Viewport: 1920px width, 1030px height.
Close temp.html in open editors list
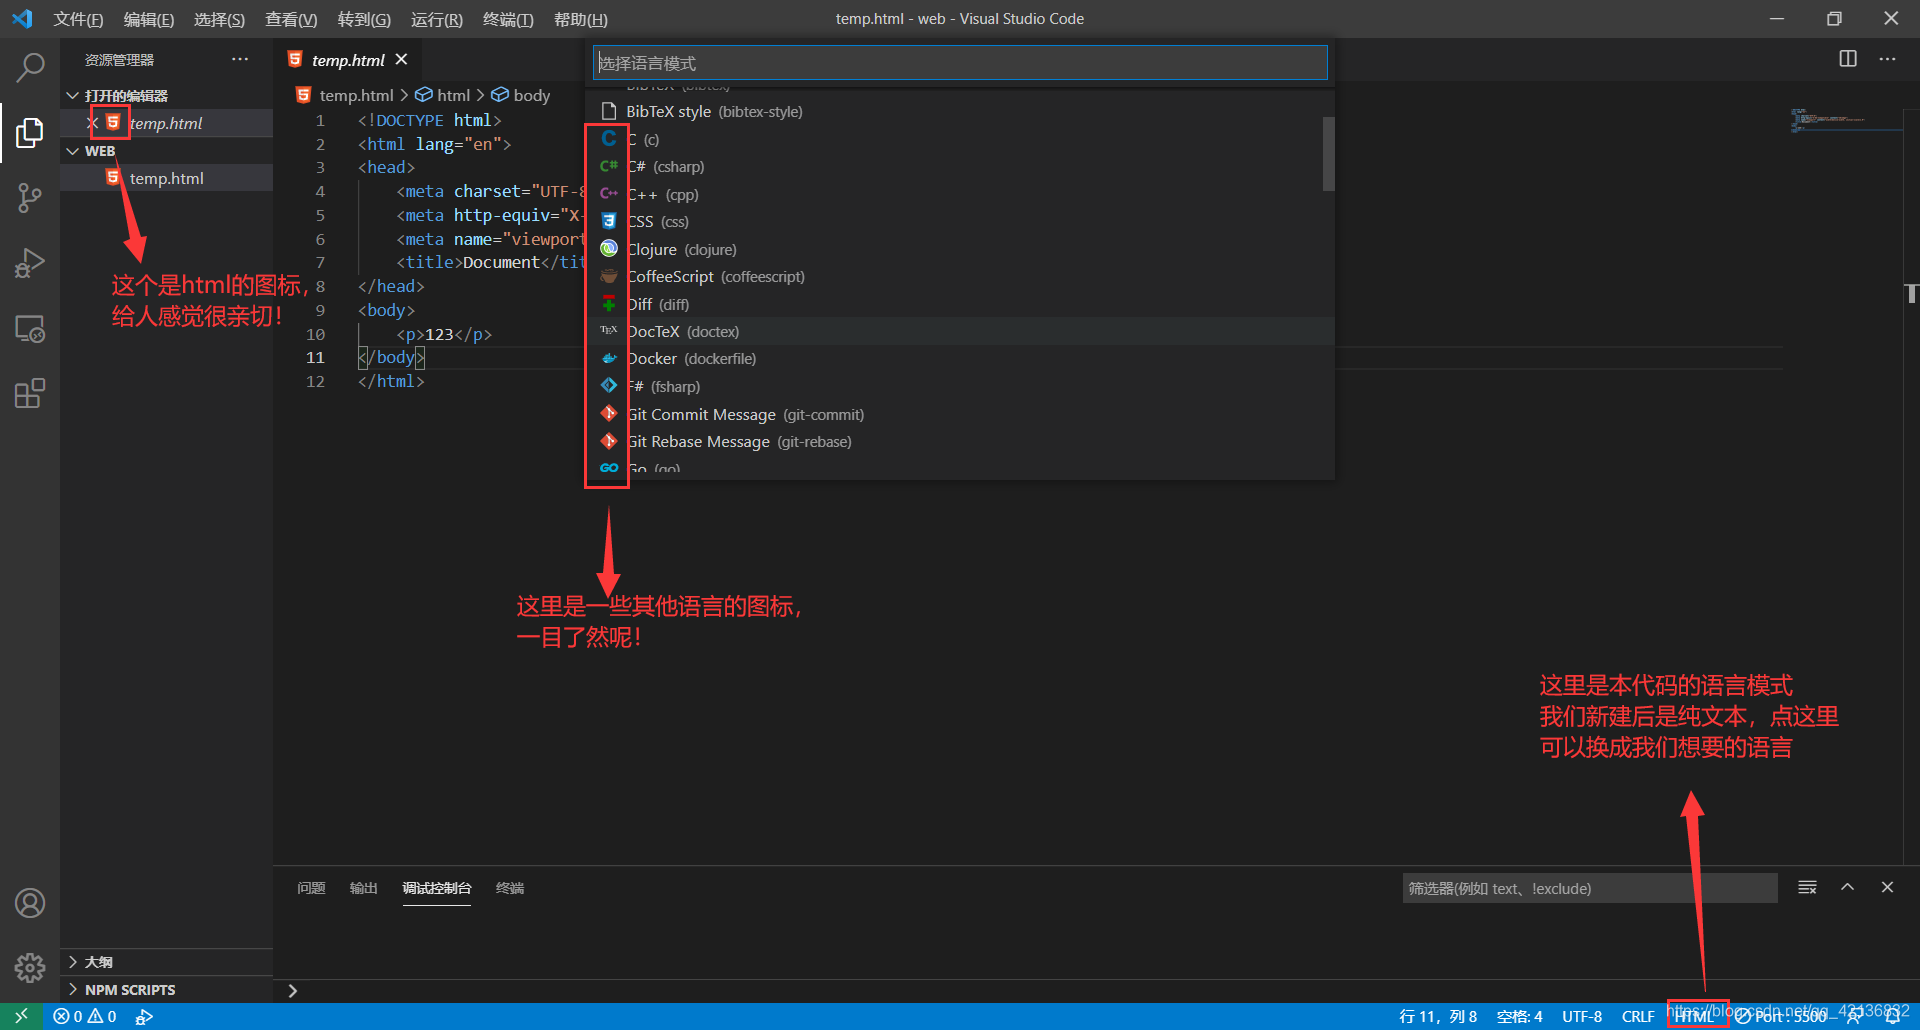pos(92,123)
